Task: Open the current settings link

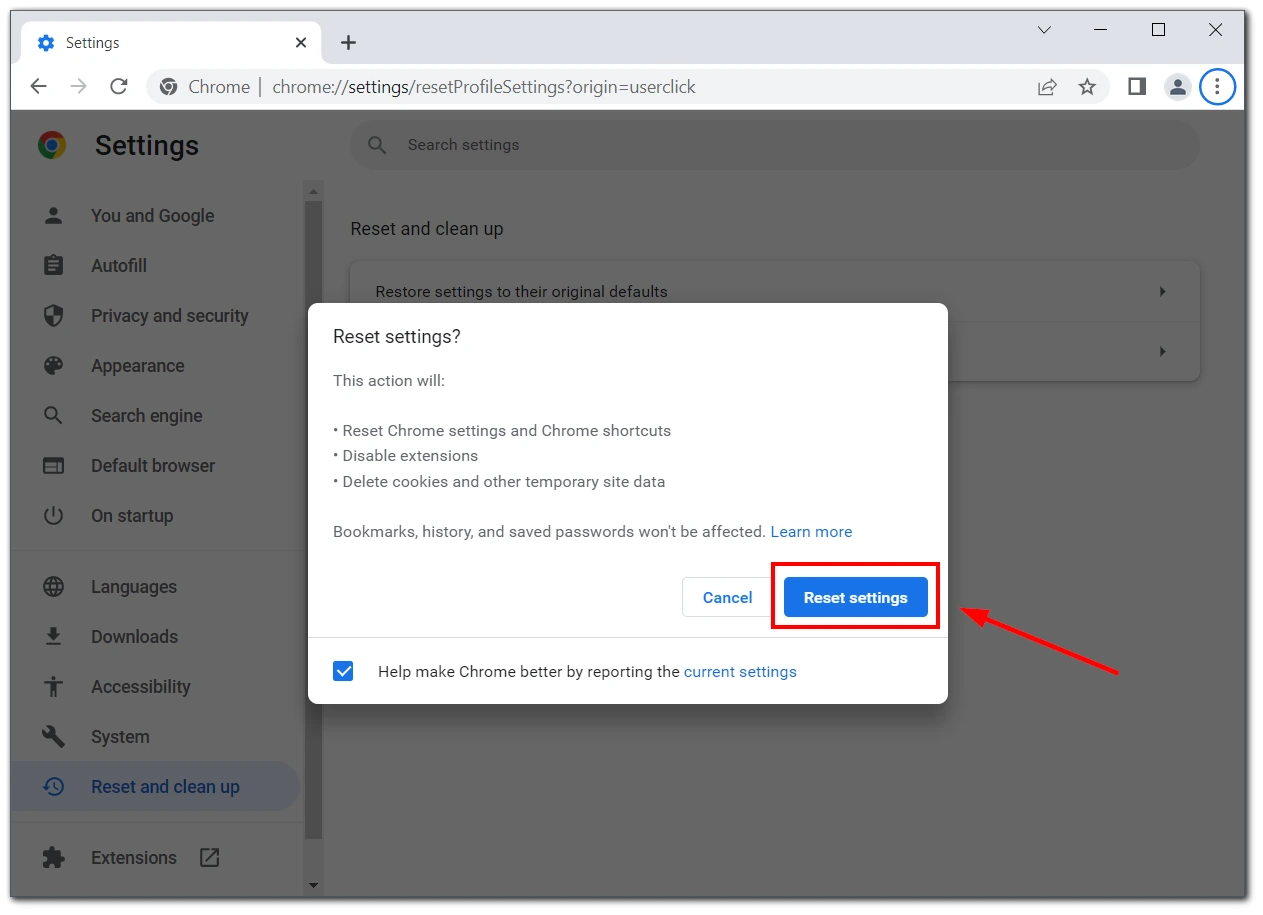Action: [x=740, y=672]
